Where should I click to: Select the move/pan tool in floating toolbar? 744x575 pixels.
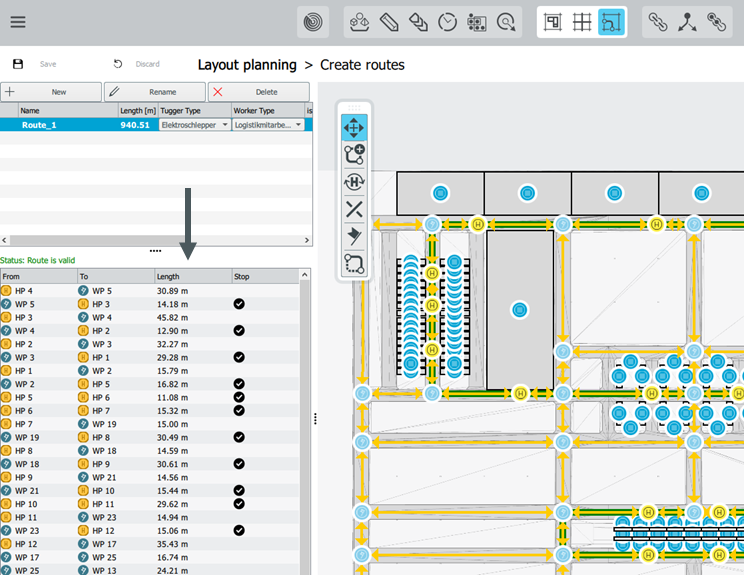(354, 128)
